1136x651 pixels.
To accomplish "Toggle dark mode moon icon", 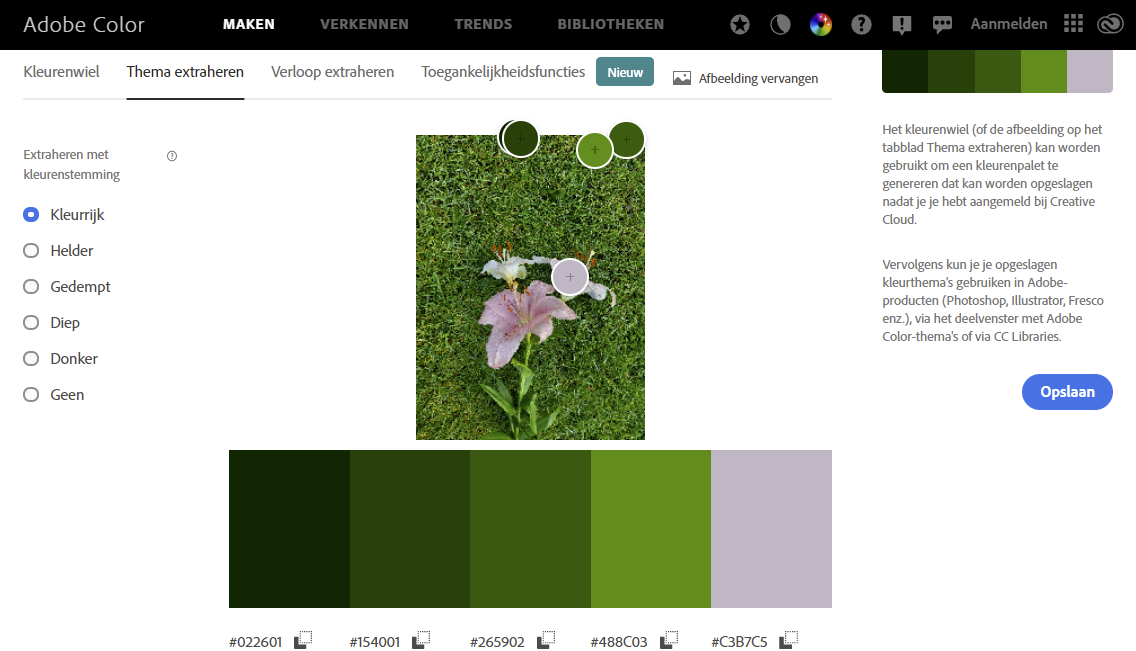I will [x=780, y=25].
